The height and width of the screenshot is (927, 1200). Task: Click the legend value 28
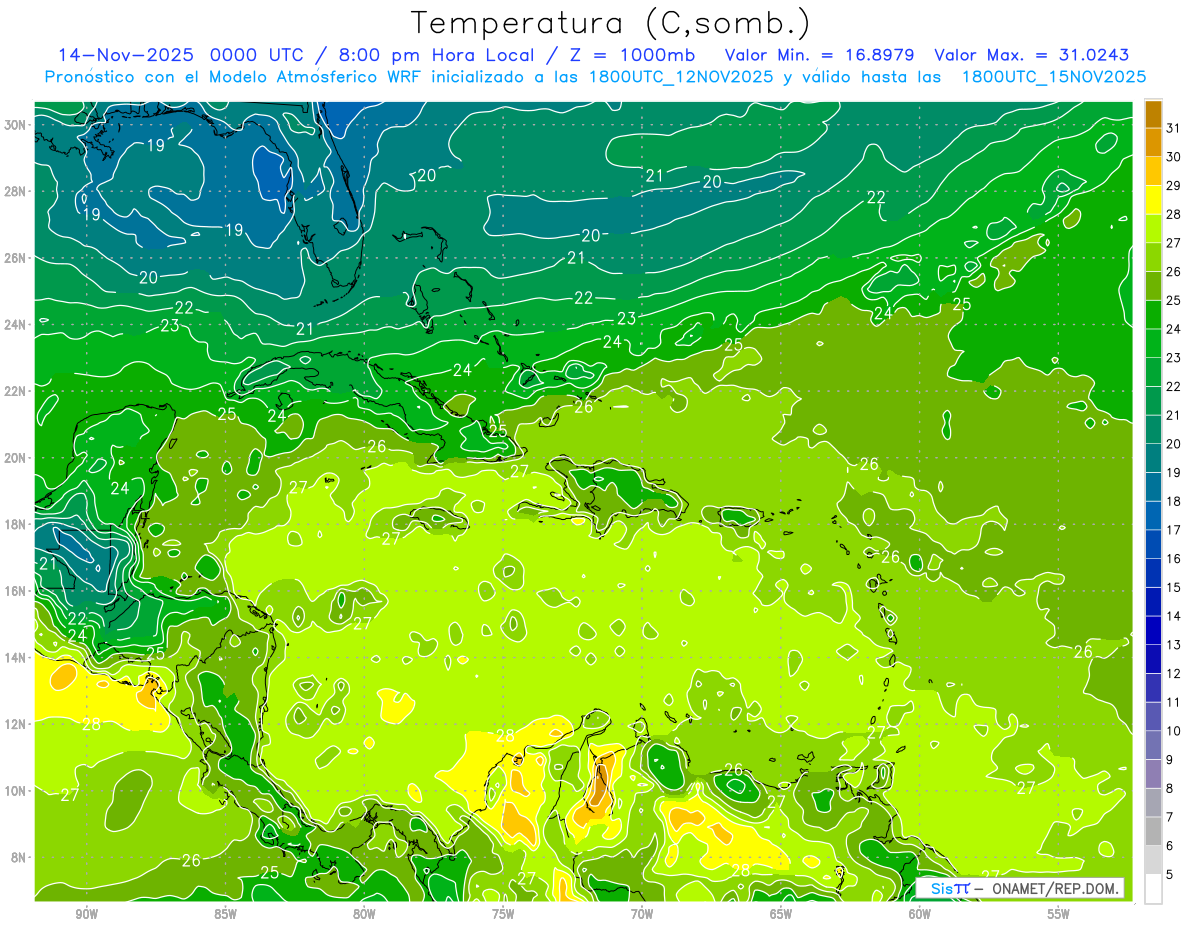tap(1173, 214)
